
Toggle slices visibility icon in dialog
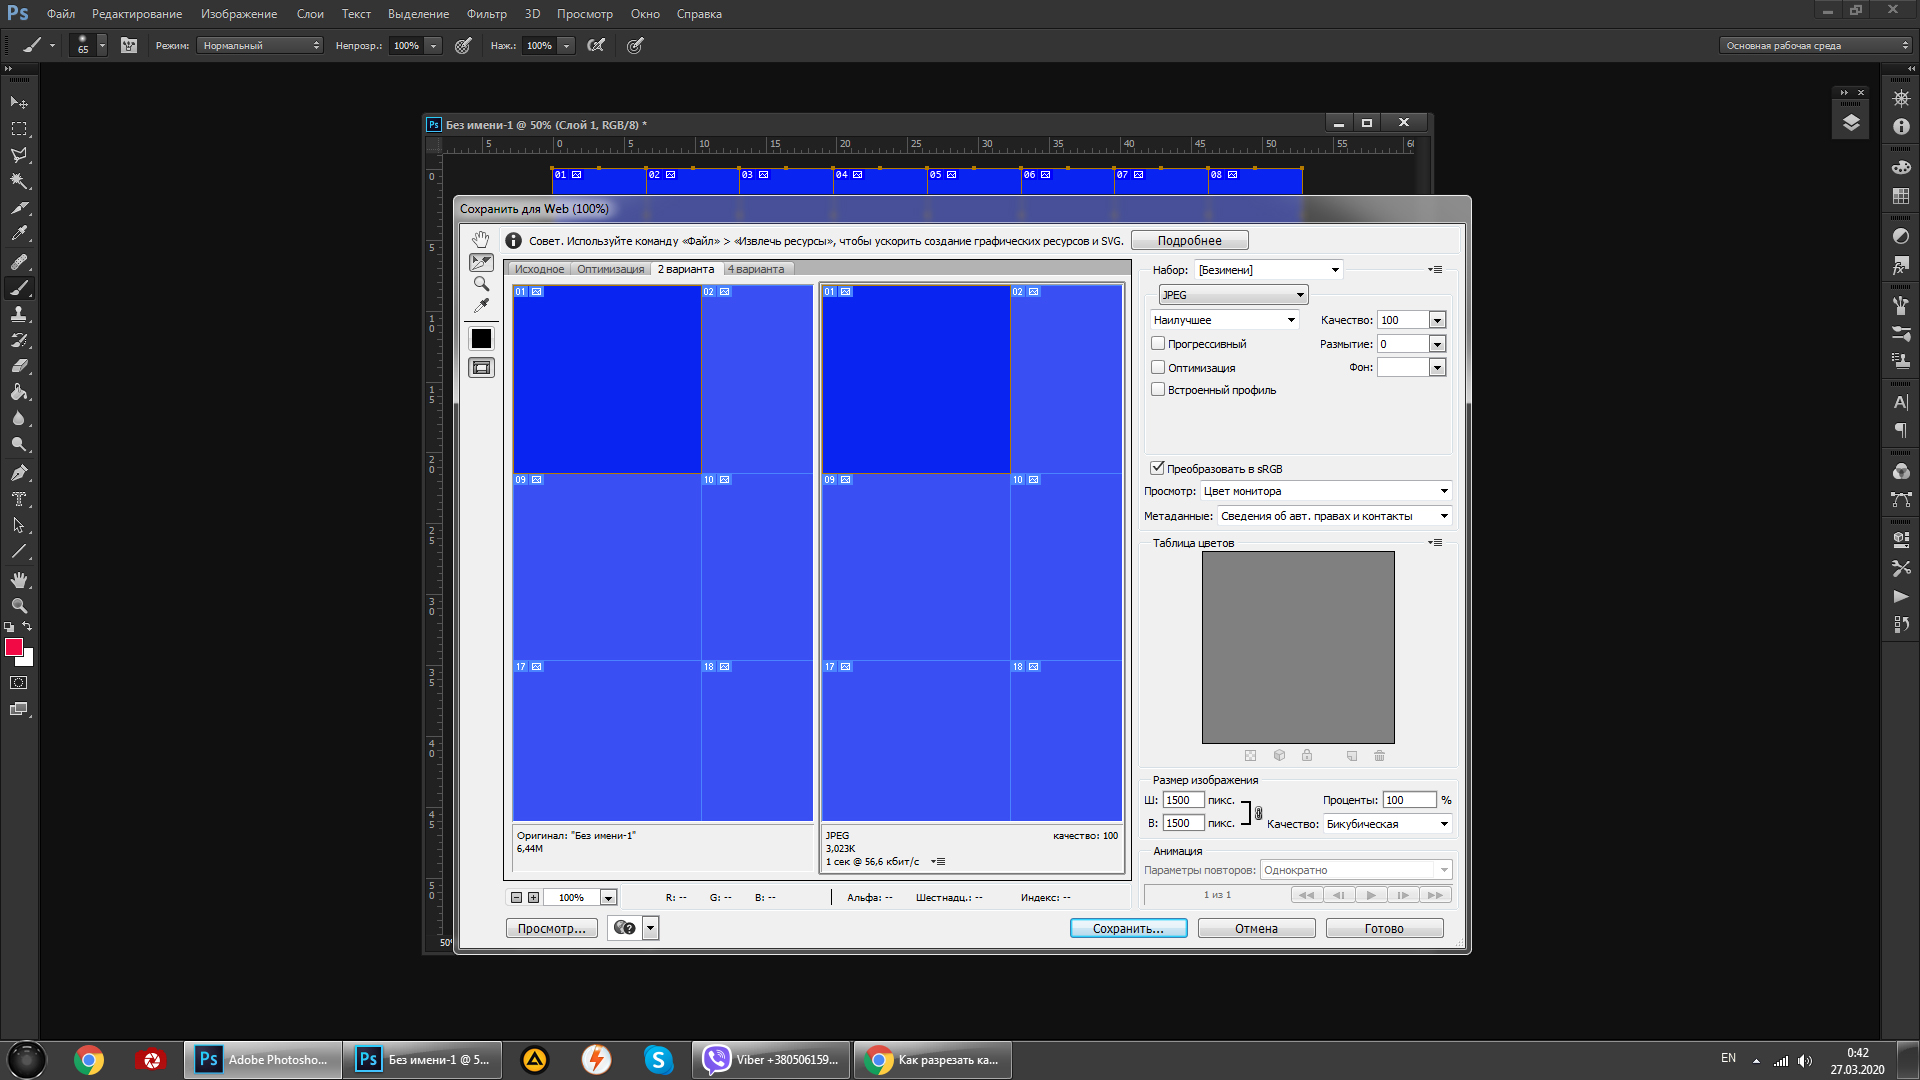click(x=481, y=368)
